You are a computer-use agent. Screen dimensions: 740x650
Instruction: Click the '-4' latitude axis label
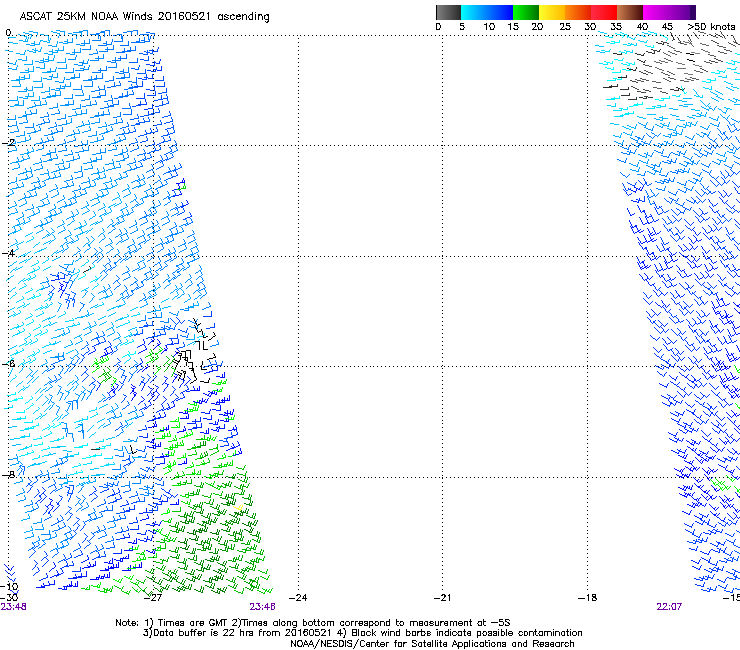coord(8,253)
